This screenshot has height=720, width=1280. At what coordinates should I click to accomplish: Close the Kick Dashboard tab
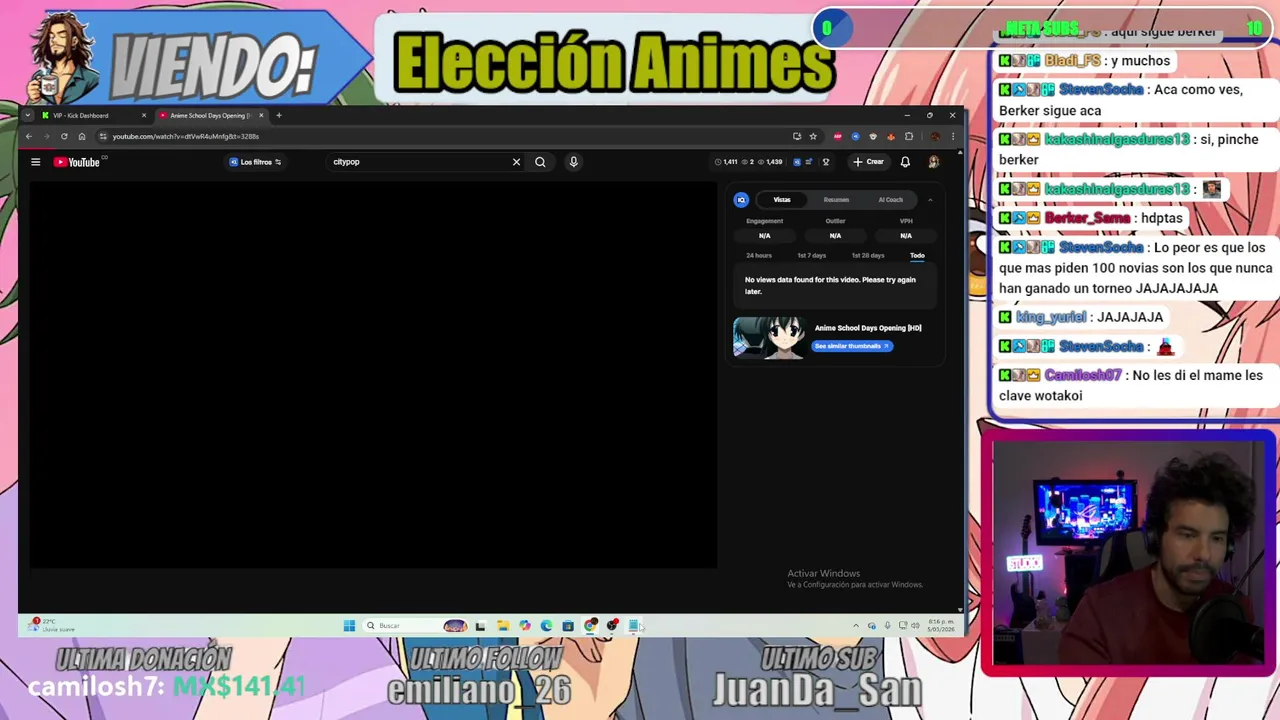pos(143,115)
